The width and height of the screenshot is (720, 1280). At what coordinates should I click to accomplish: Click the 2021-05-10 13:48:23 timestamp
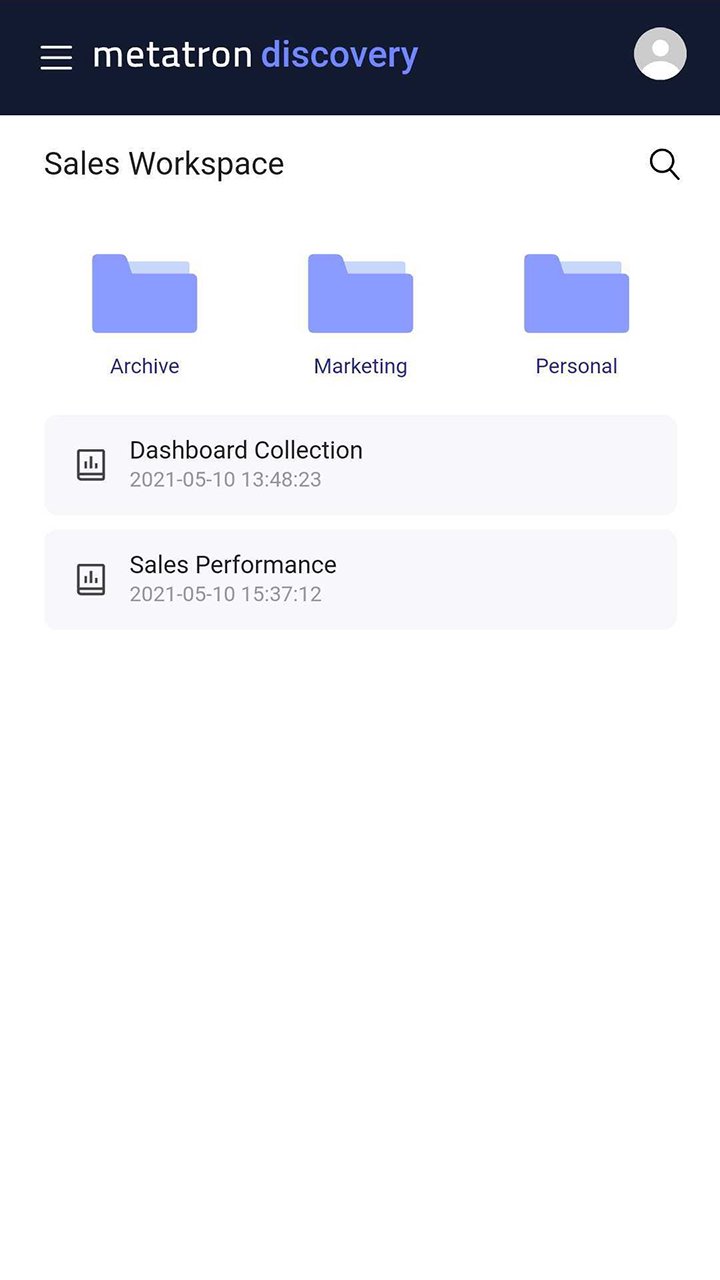point(225,480)
